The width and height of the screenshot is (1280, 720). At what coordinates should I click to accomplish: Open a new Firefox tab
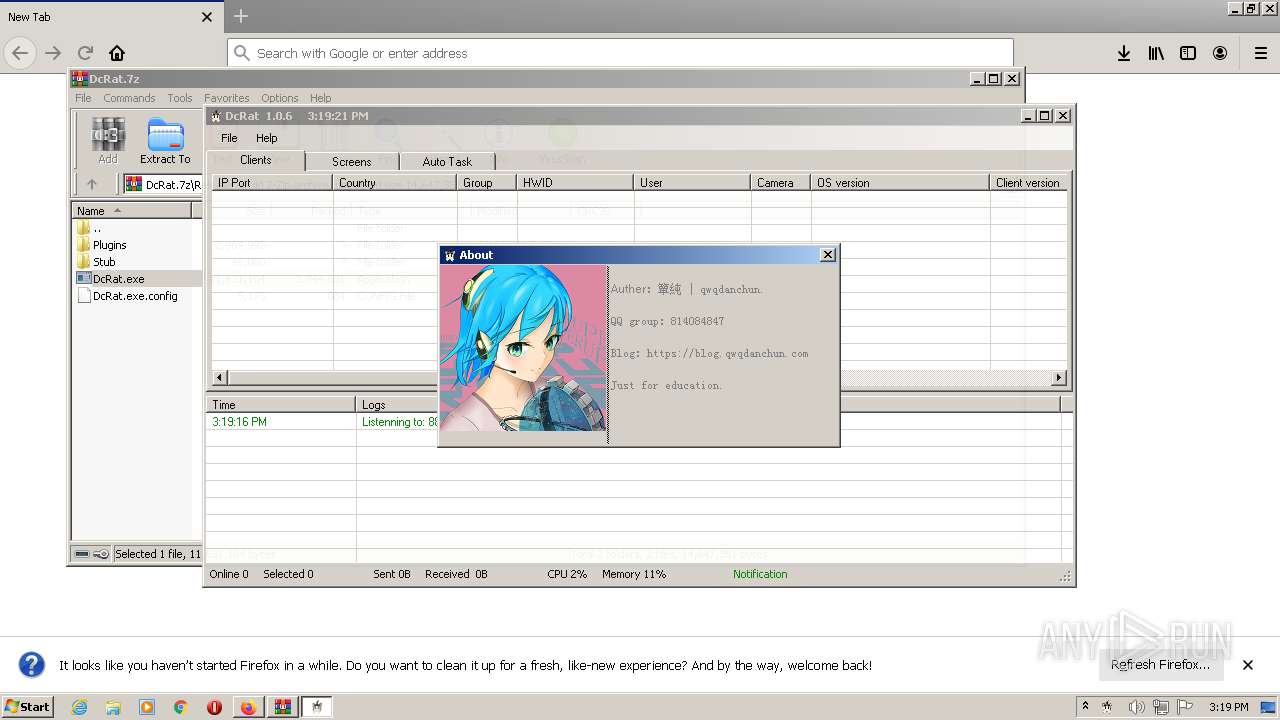241,16
